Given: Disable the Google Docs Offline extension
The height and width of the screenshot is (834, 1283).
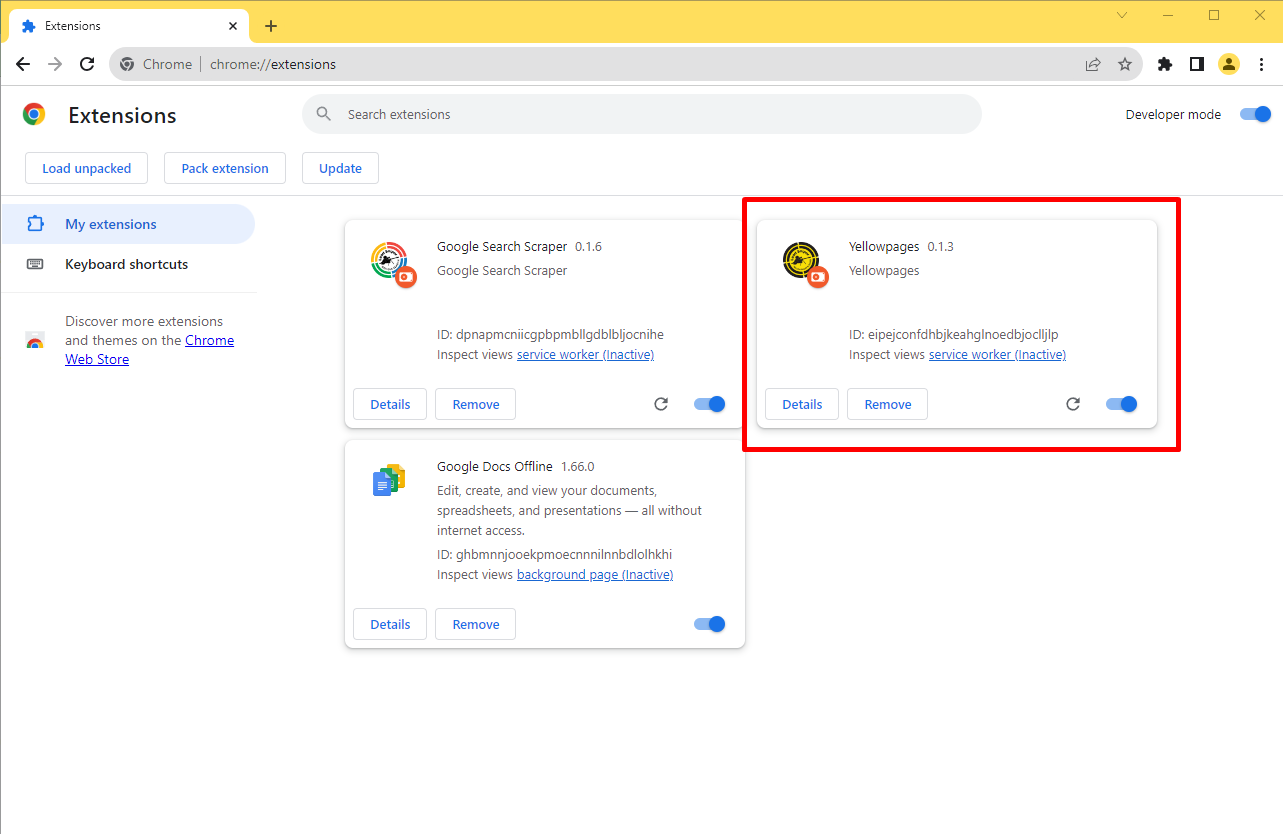Looking at the screenshot, I should [709, 623].
